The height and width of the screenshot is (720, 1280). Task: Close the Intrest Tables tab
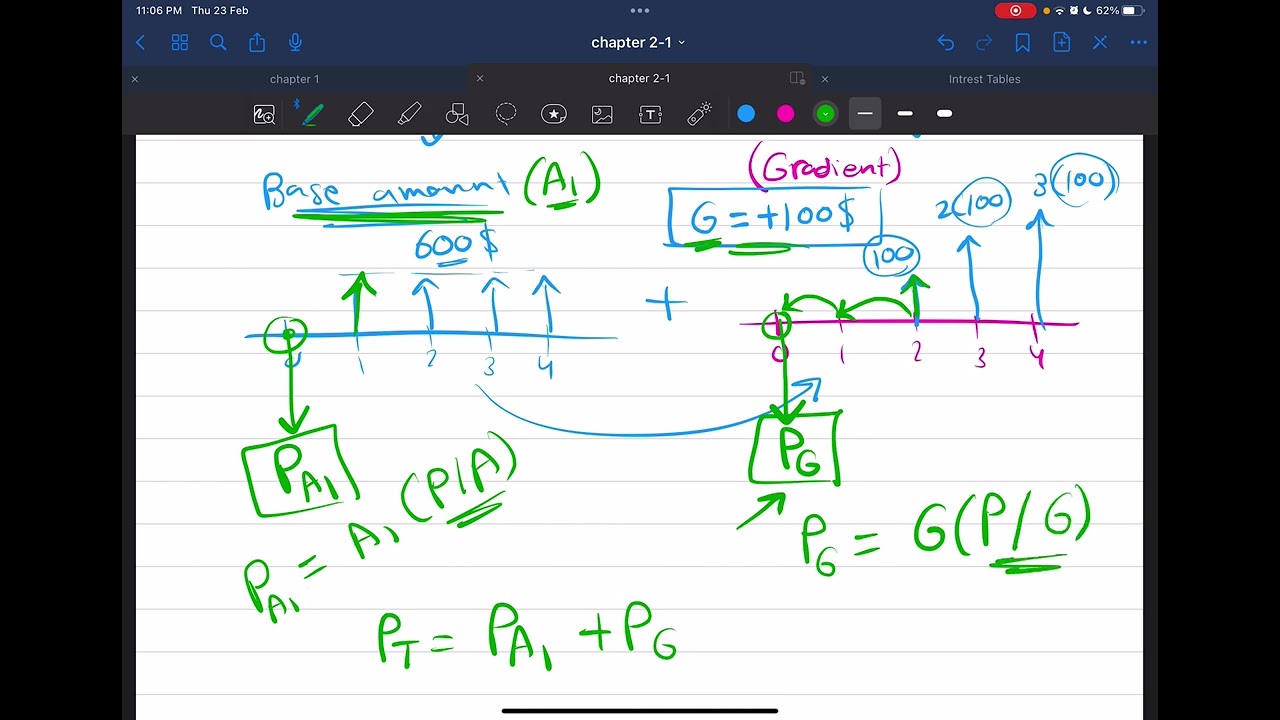[x=825, y=79]
